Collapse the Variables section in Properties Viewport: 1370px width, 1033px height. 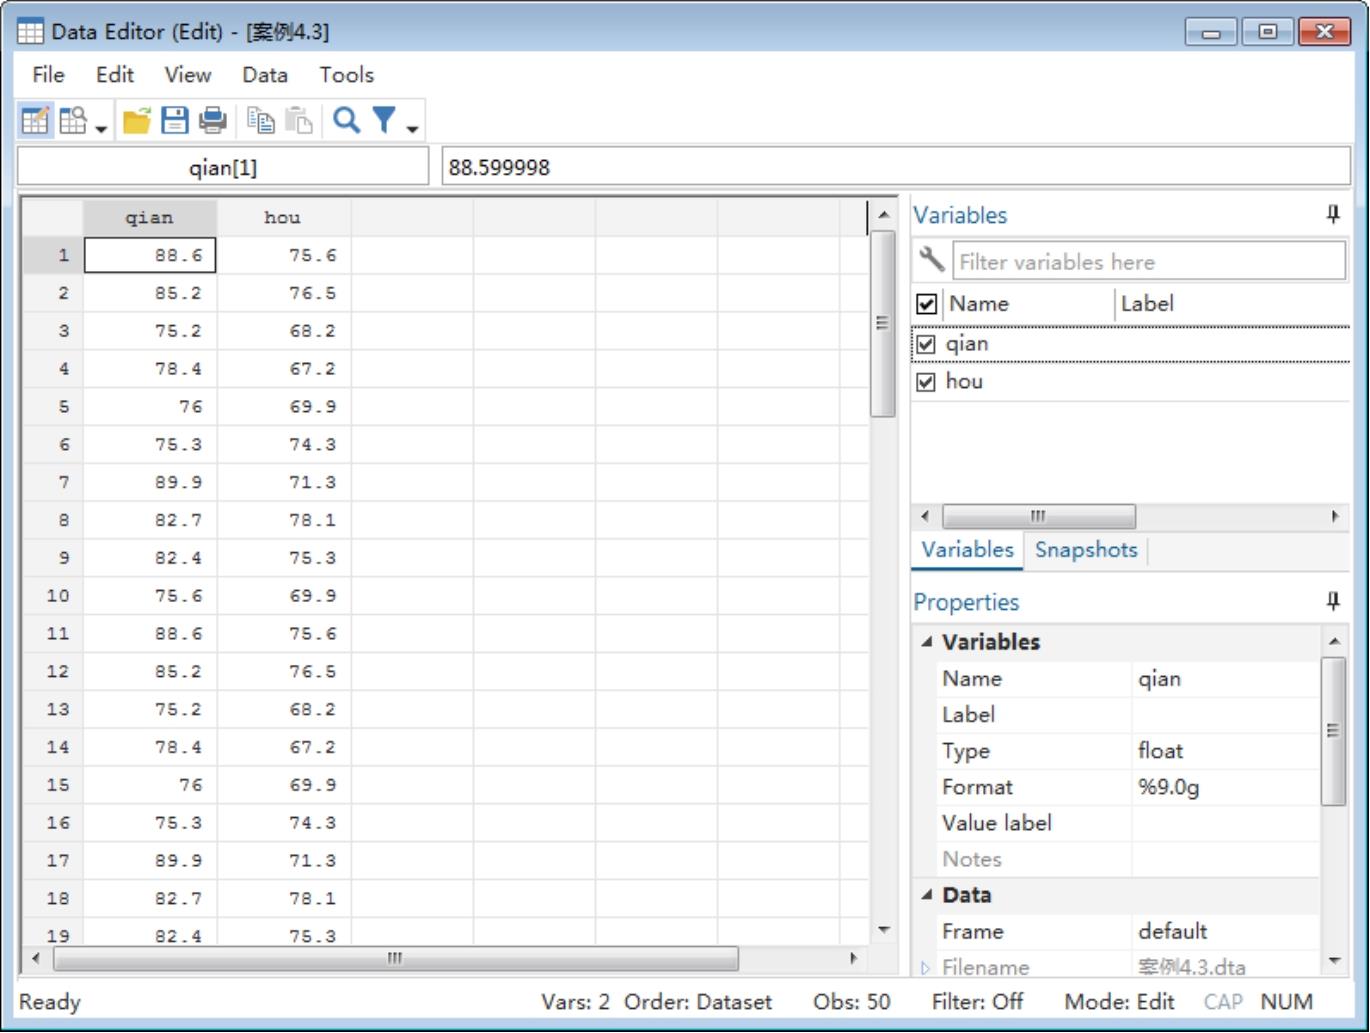pos(927,642)
